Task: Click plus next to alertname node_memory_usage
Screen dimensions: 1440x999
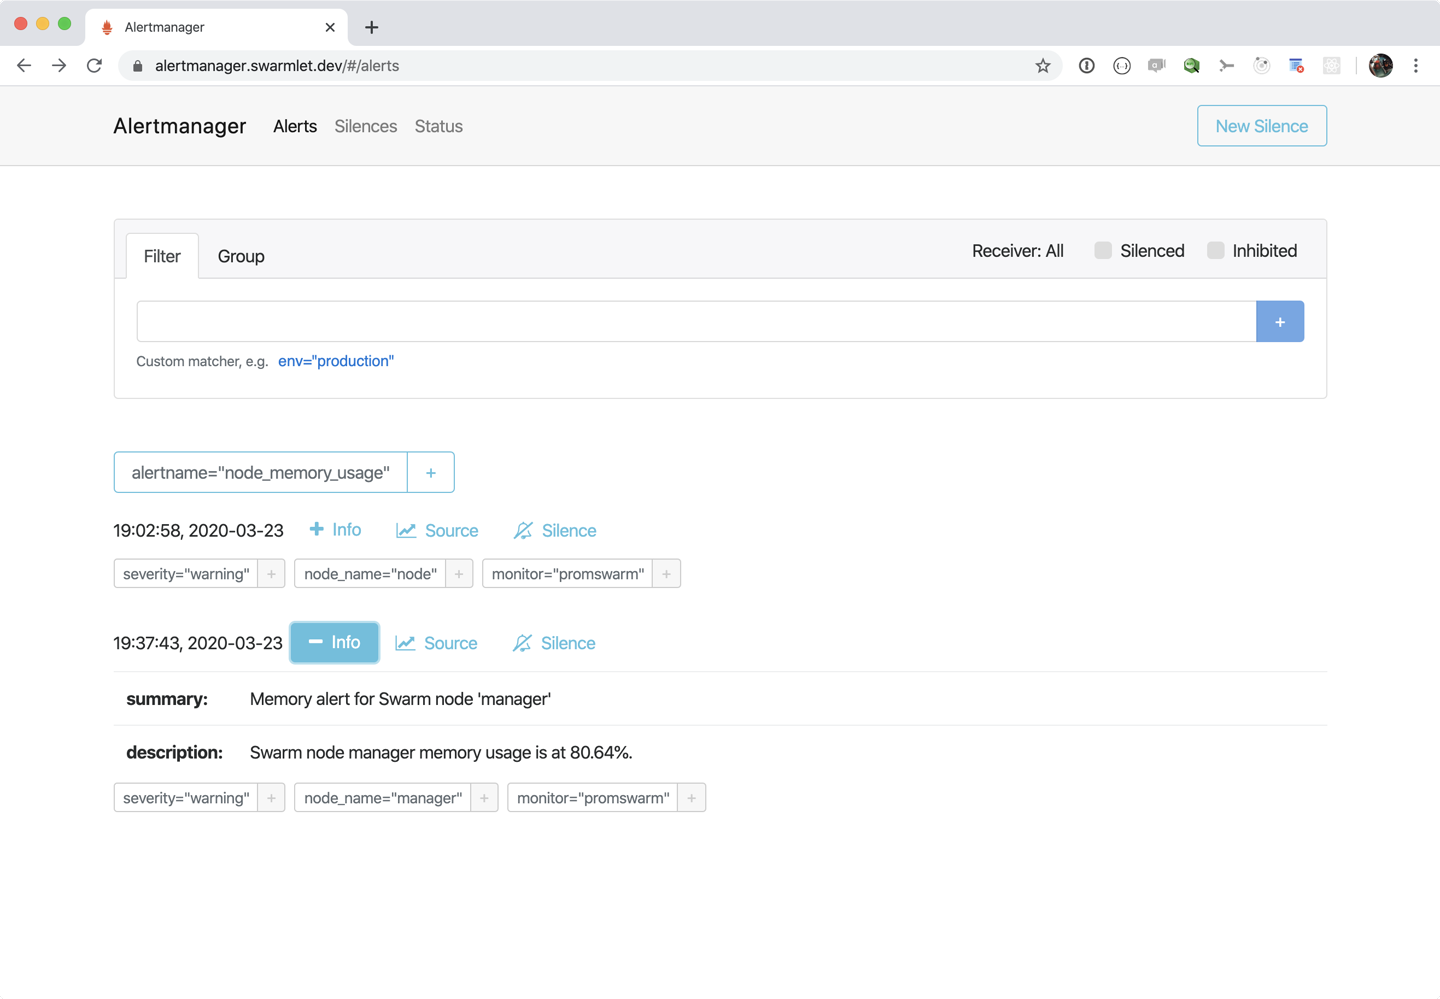Action: 431,473
